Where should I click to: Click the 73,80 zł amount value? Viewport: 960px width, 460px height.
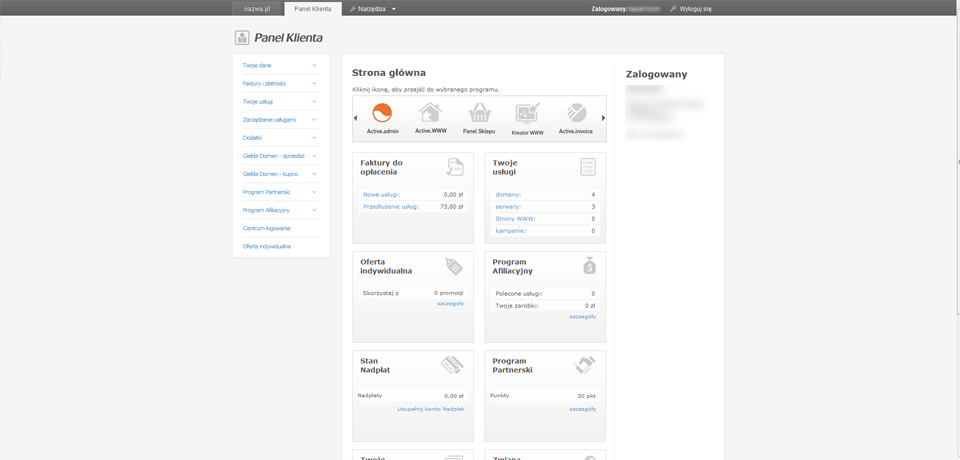pos(454,207)
